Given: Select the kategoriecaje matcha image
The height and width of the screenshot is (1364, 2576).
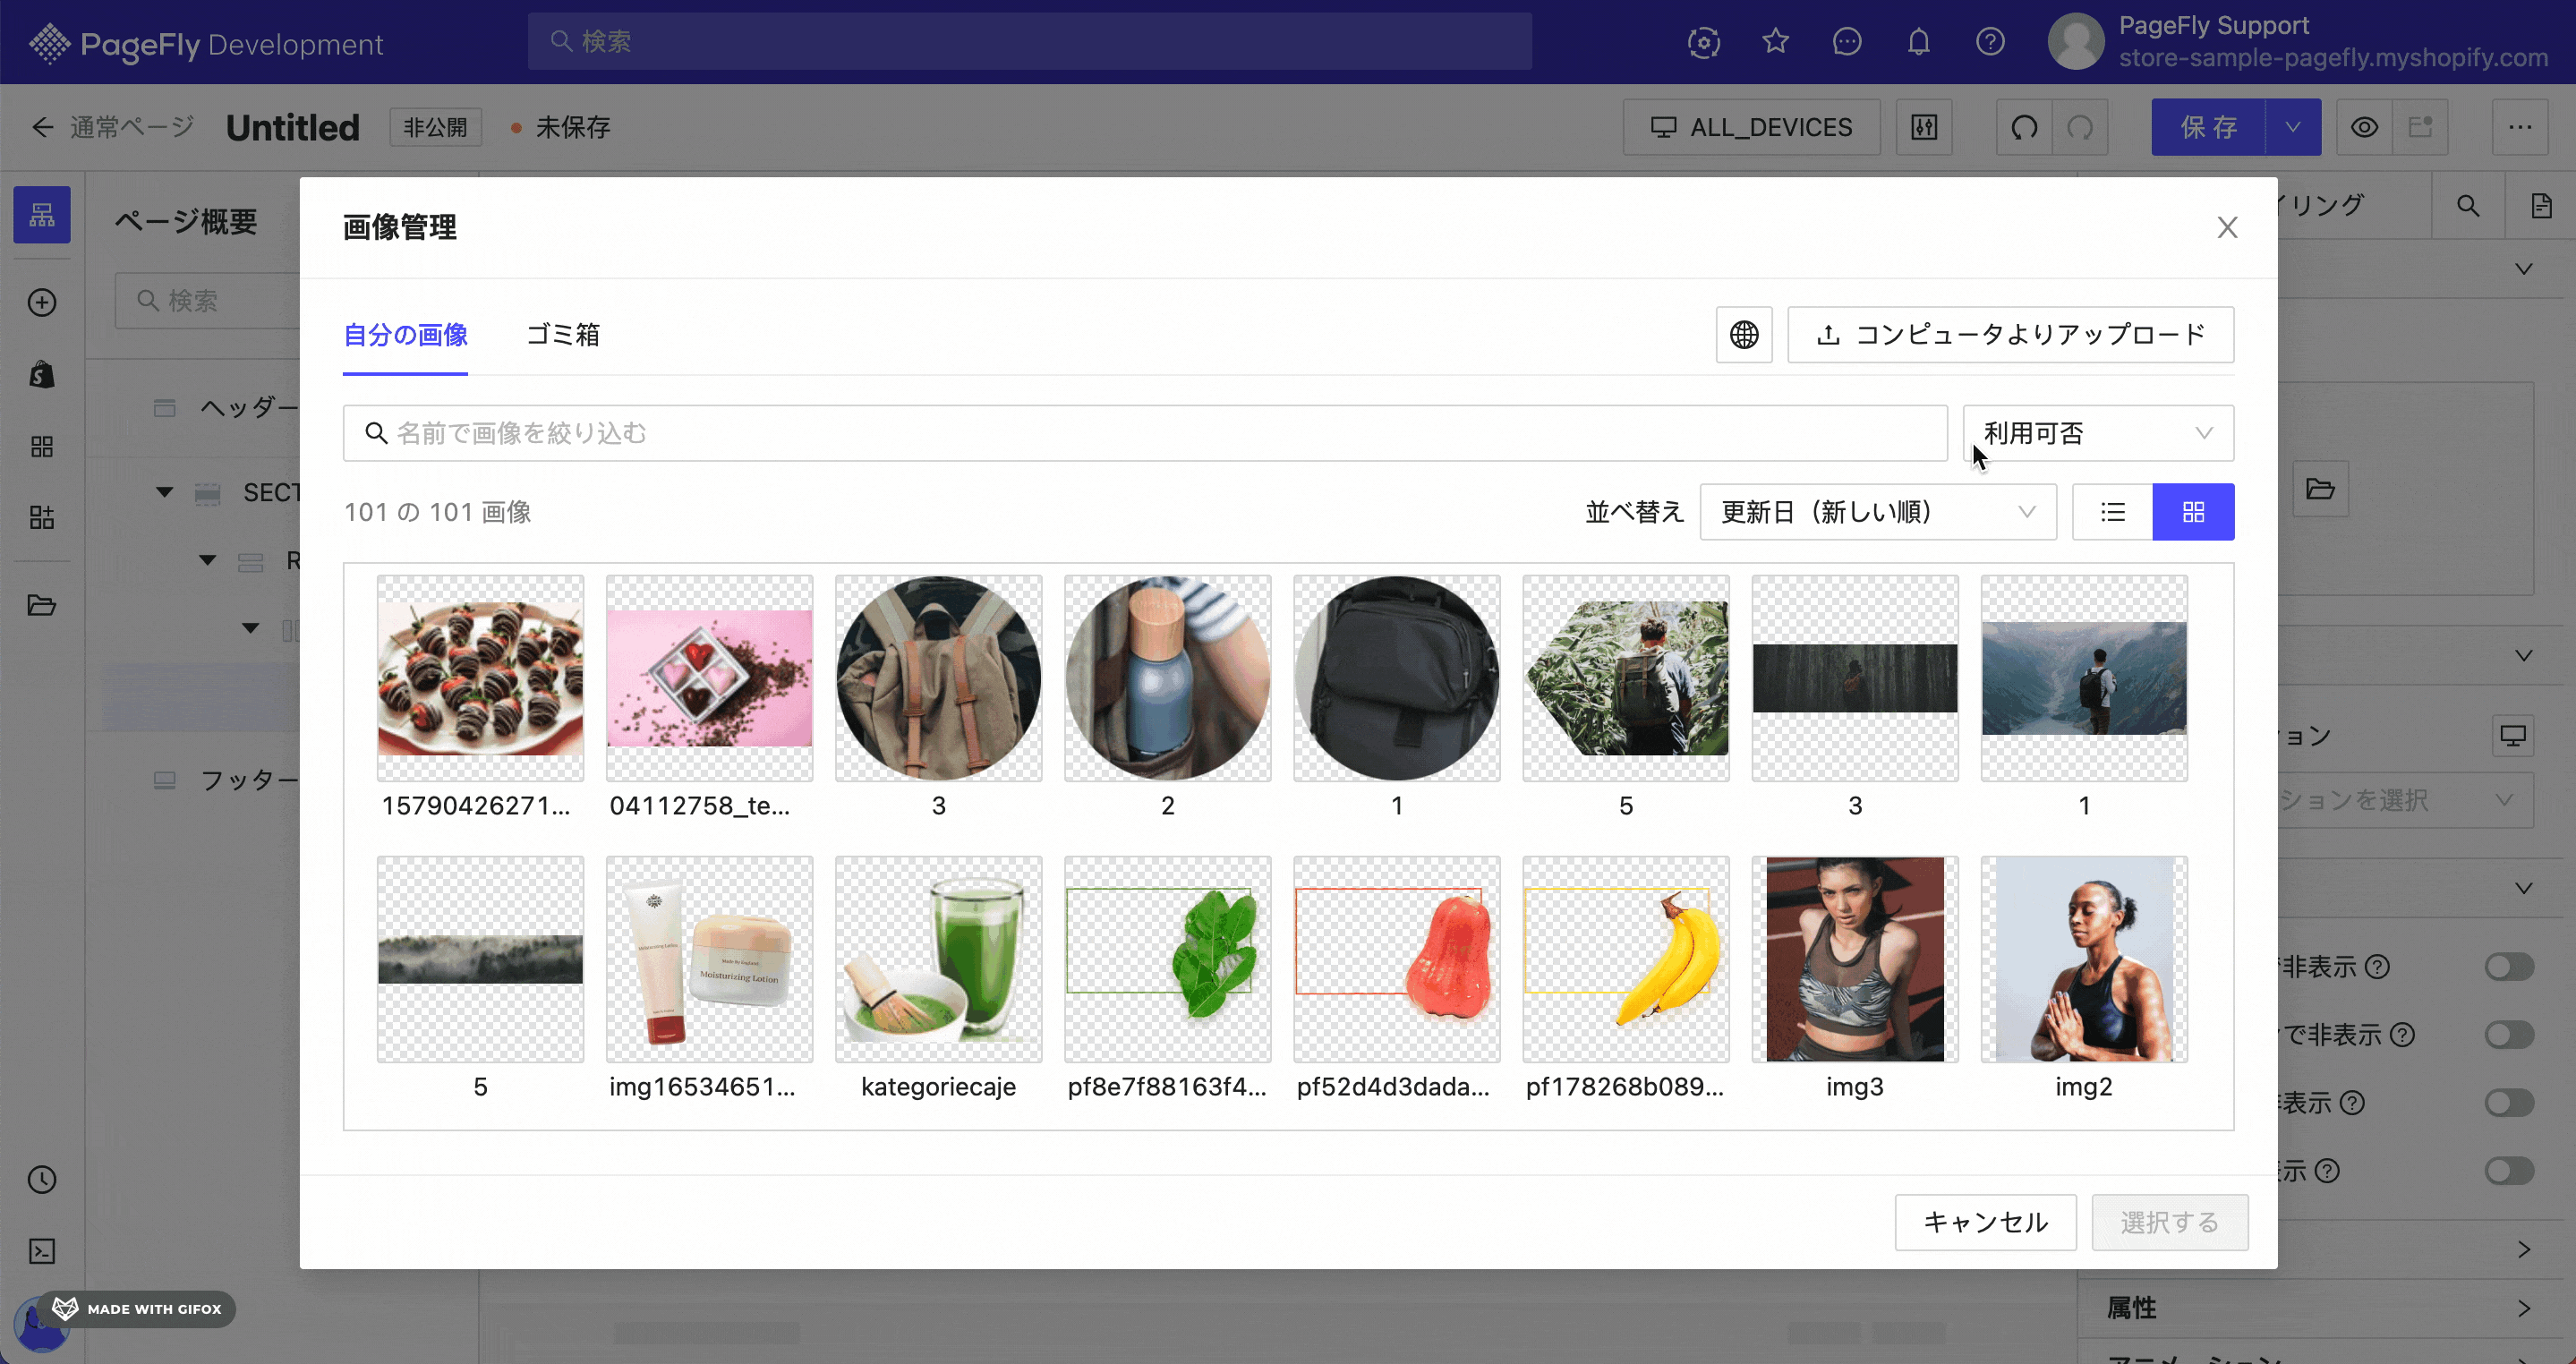Looking at the screenshot, I should coord(938,959).
